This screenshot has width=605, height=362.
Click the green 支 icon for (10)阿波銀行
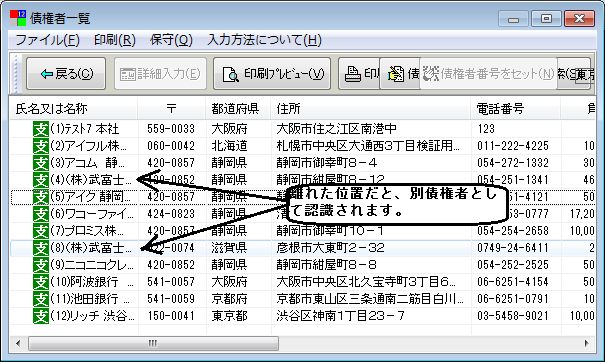click(41, 282)
